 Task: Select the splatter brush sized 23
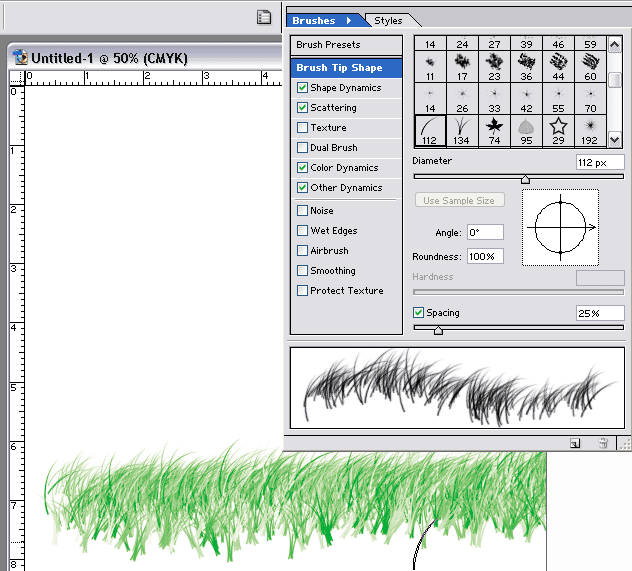pos(494,67)
